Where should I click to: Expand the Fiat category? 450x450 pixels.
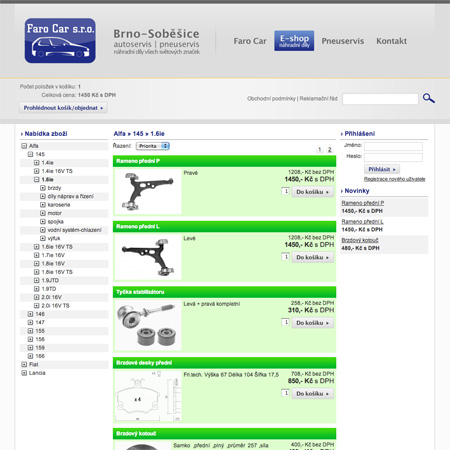[24, 364]
